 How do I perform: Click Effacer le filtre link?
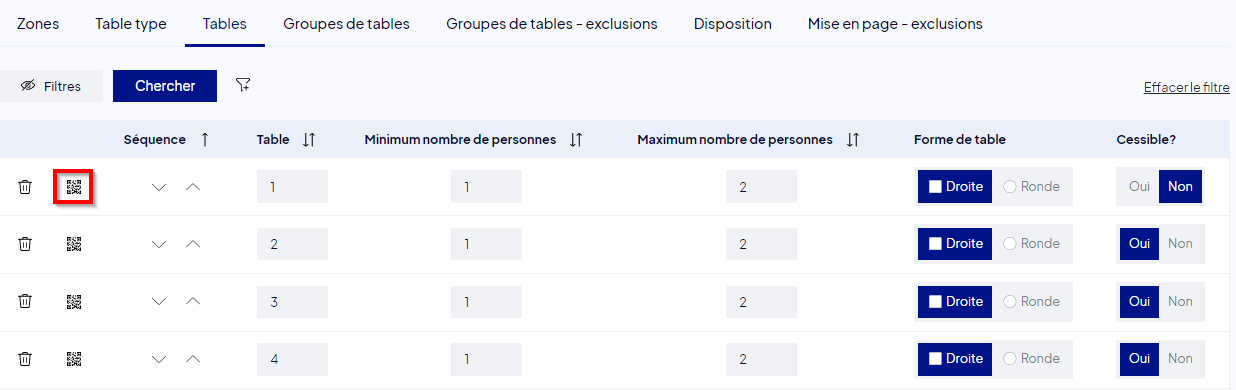point(1186,87)
